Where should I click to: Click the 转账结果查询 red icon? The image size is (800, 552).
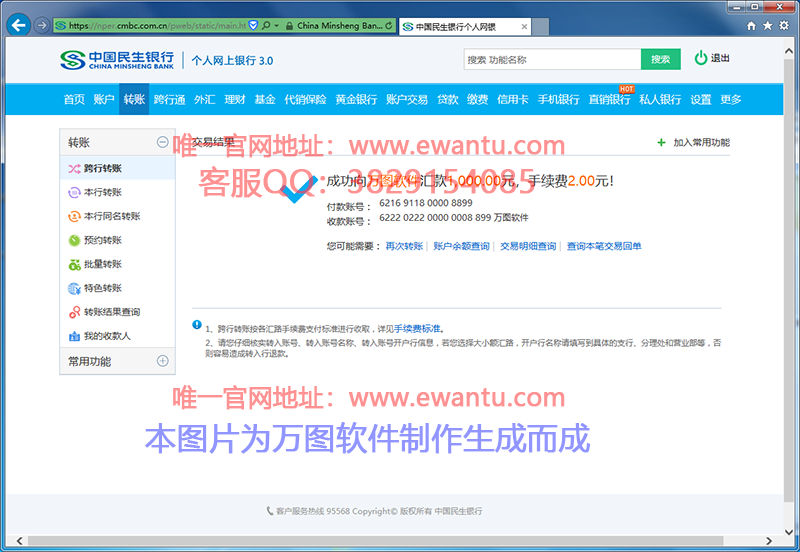coord(74,312)
